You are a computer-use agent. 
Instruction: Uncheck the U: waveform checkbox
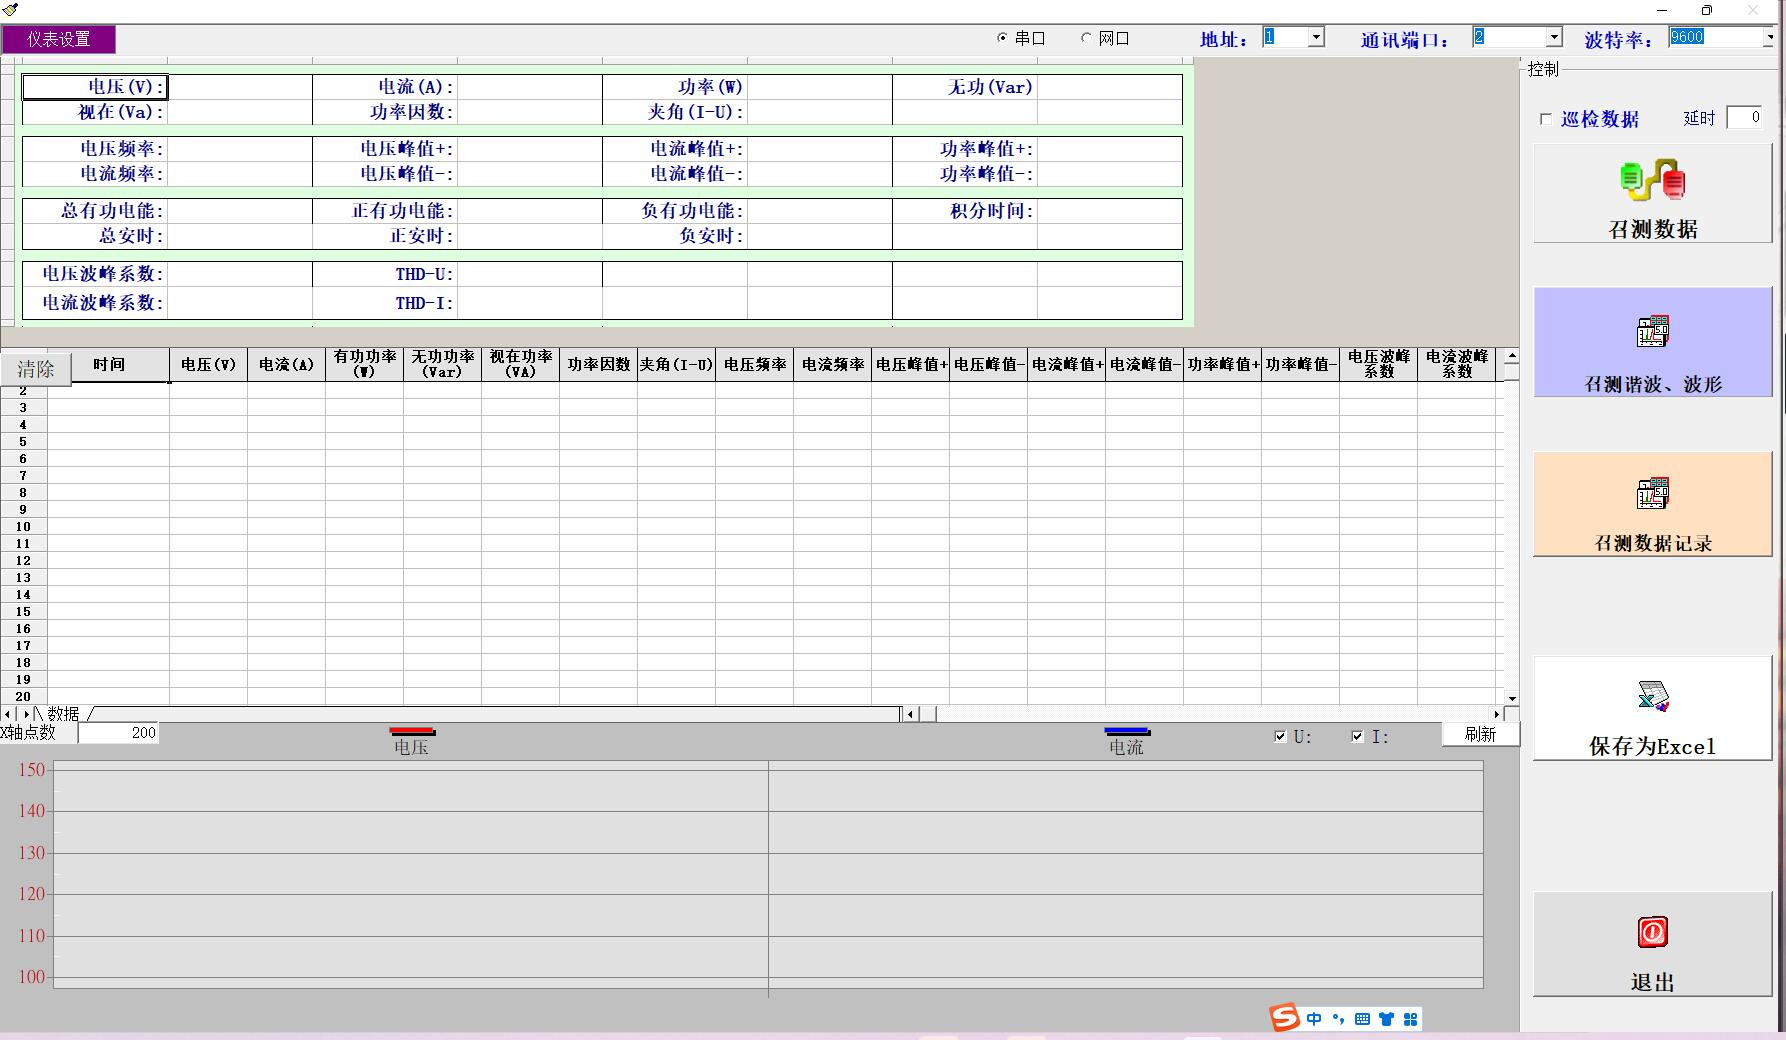1280,736
